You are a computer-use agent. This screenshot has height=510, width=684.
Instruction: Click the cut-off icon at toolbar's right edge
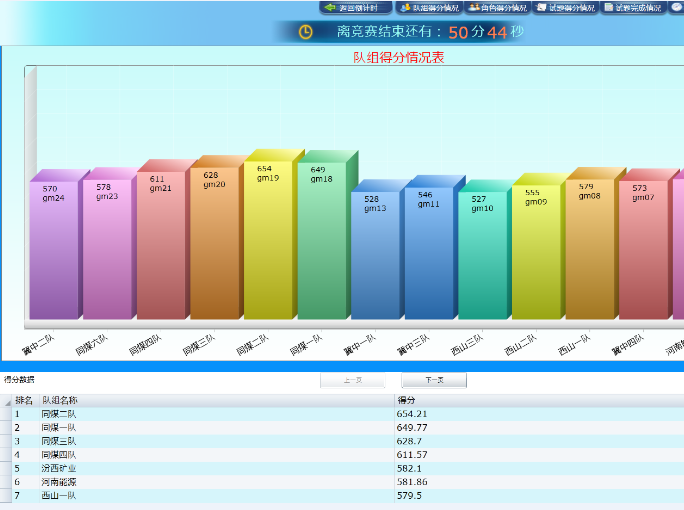coord(677,7)
